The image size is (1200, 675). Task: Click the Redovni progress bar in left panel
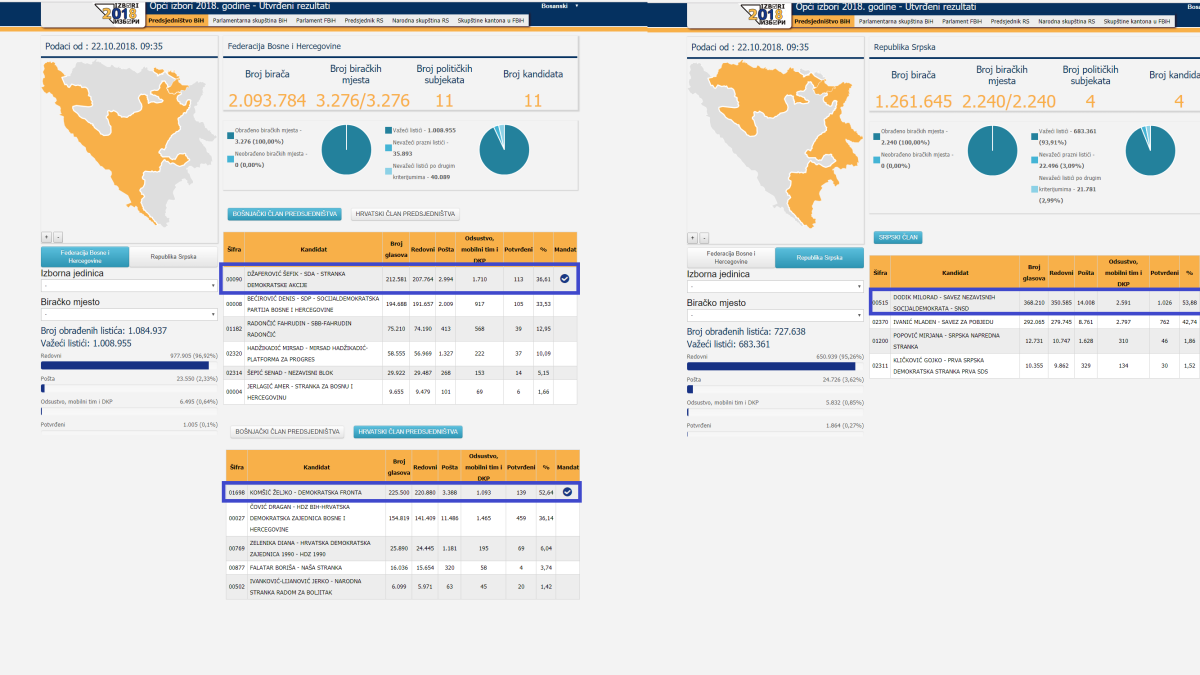tap(129, 364)
